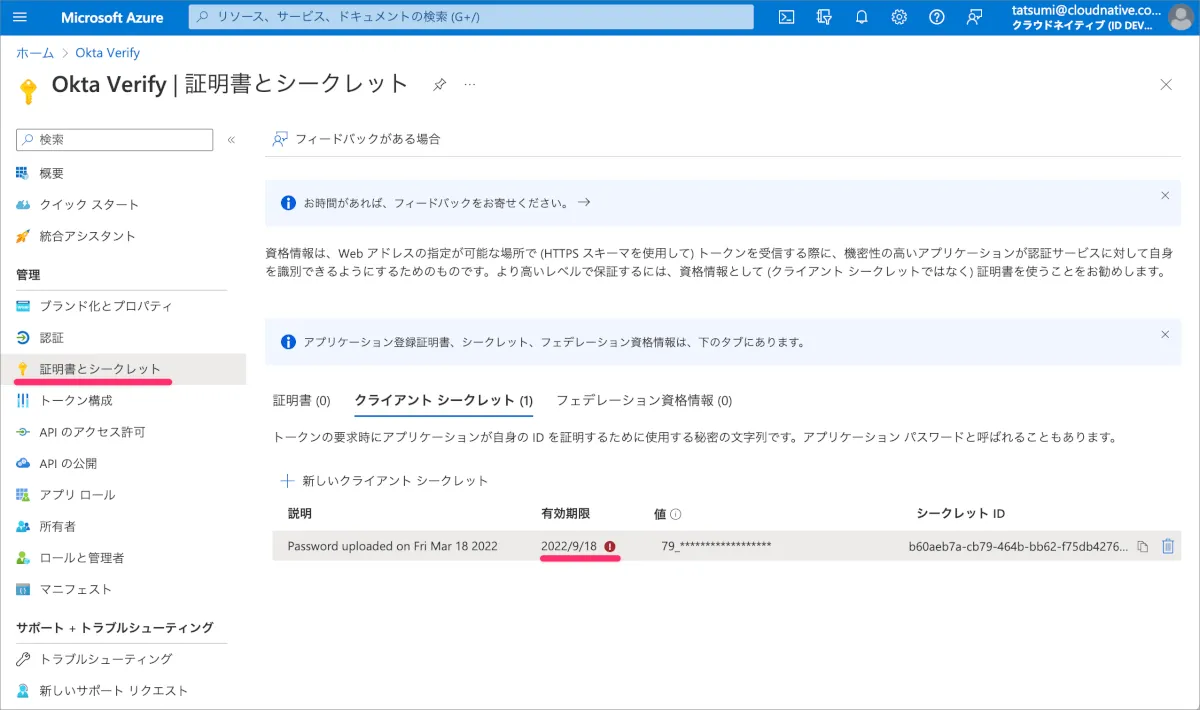This screenshot has height=710, width=1200.
Task: Pin the Okta Verify page
Action: point(439,85)
